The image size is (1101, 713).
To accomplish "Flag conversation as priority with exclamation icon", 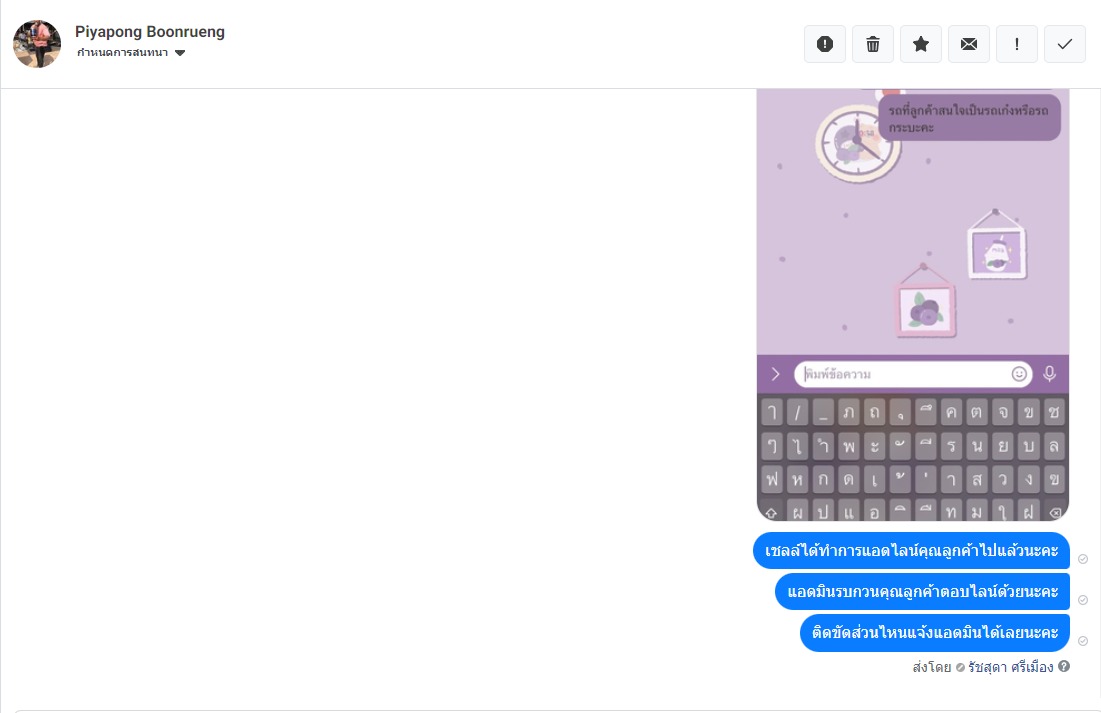I will tap(1017, 44).
